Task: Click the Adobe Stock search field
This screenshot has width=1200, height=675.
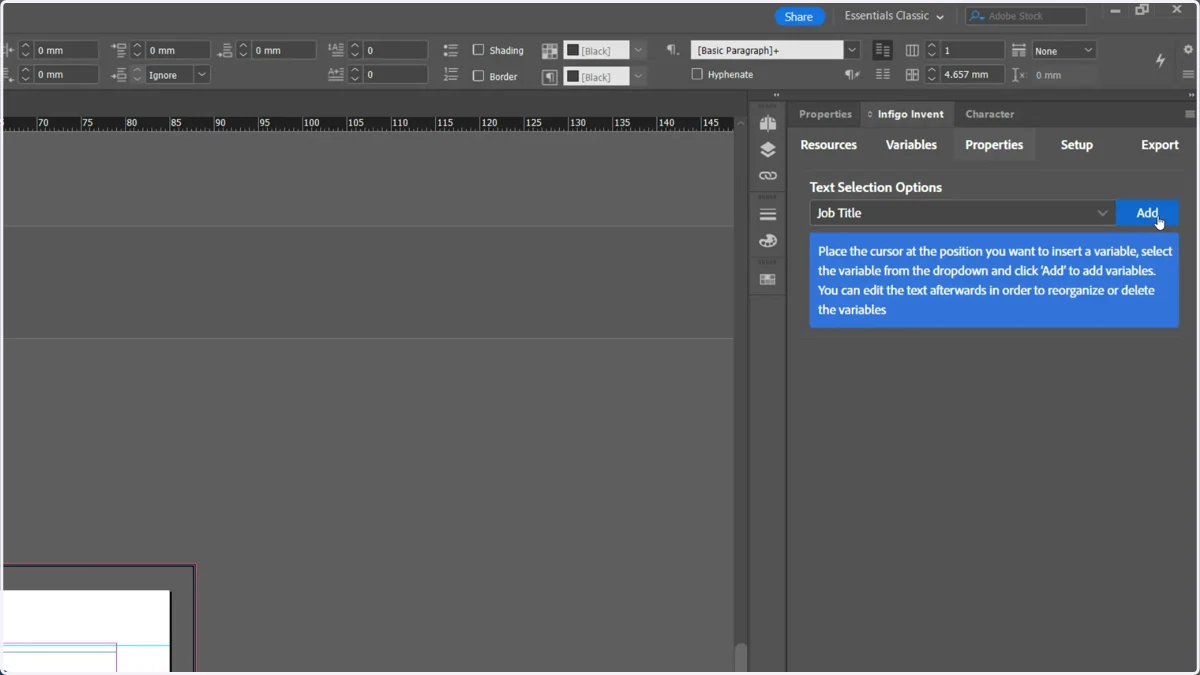Action: [x=1026, y=16]
